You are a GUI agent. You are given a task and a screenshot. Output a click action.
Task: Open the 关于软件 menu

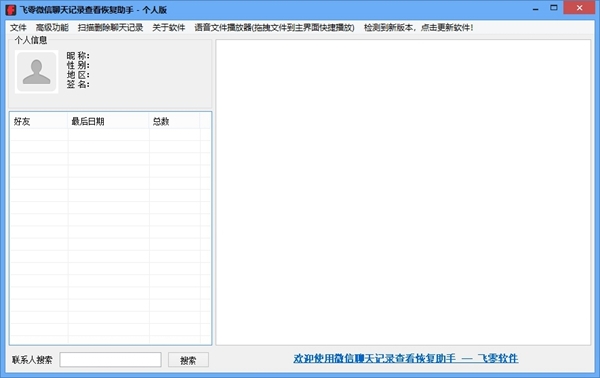pyautogui.click(x=168, y=28)
